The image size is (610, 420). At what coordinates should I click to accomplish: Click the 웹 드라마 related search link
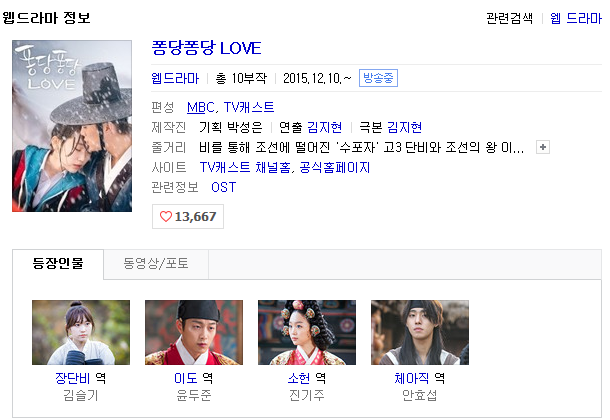(x=576, y=18)
